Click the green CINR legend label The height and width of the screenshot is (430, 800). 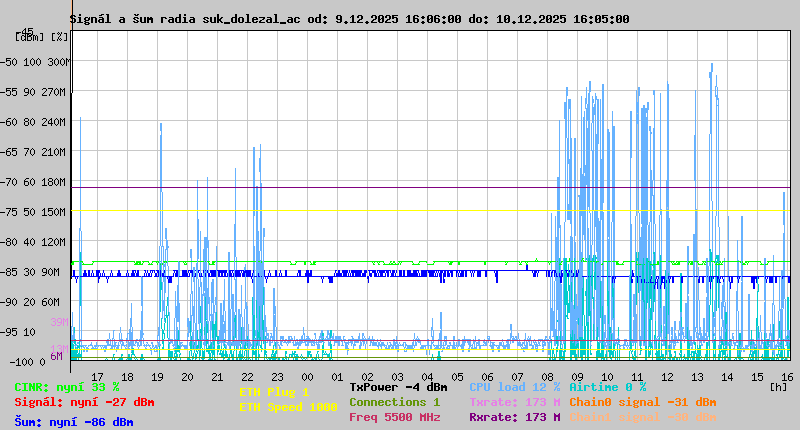coord(67,387)
